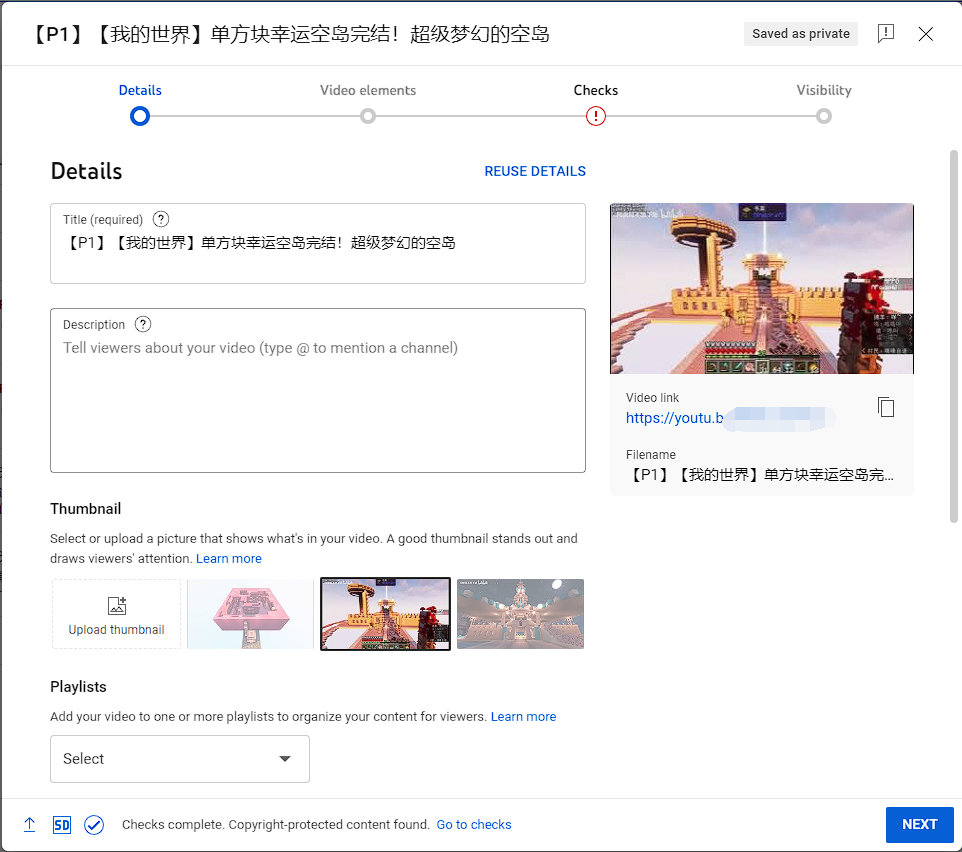
Task: Click the upload status arrow icon
Action: click(30, 825)
